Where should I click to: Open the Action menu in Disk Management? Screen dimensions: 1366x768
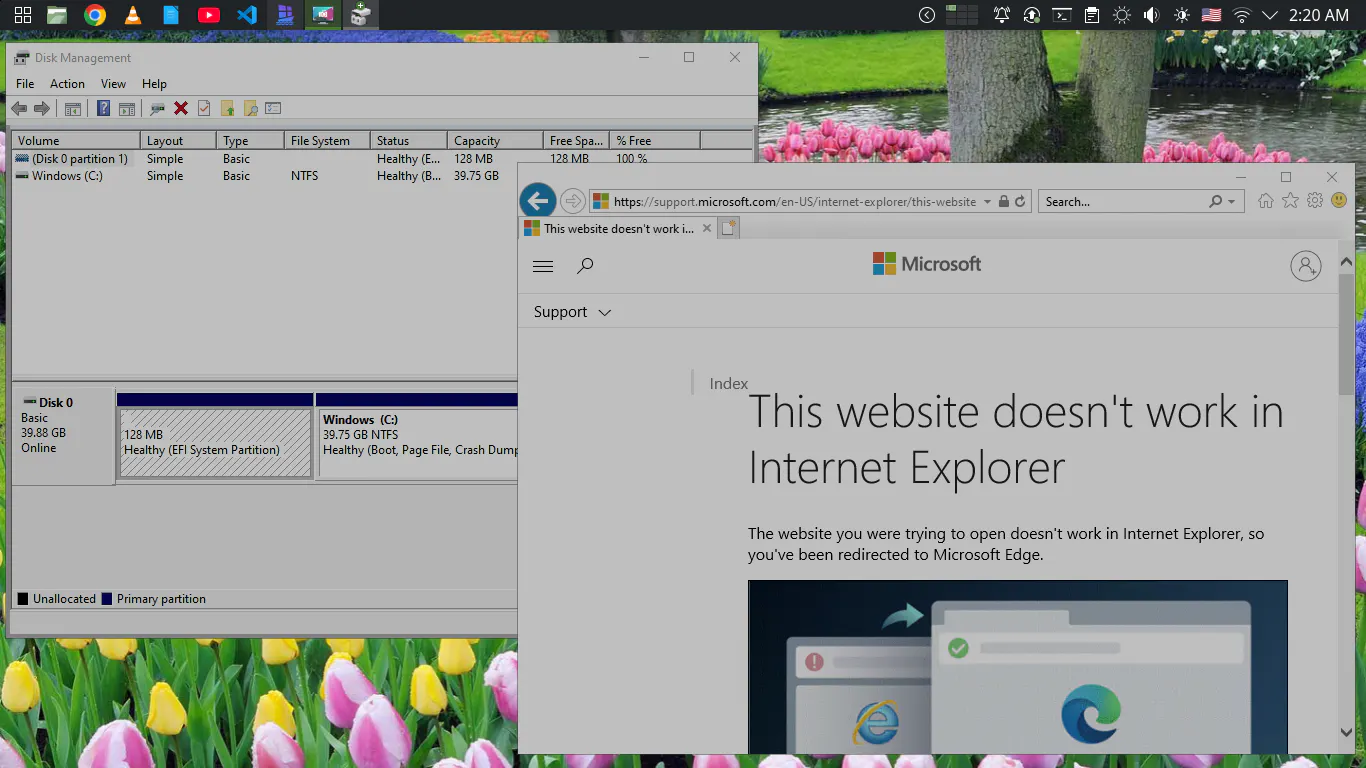click(68, 84)
